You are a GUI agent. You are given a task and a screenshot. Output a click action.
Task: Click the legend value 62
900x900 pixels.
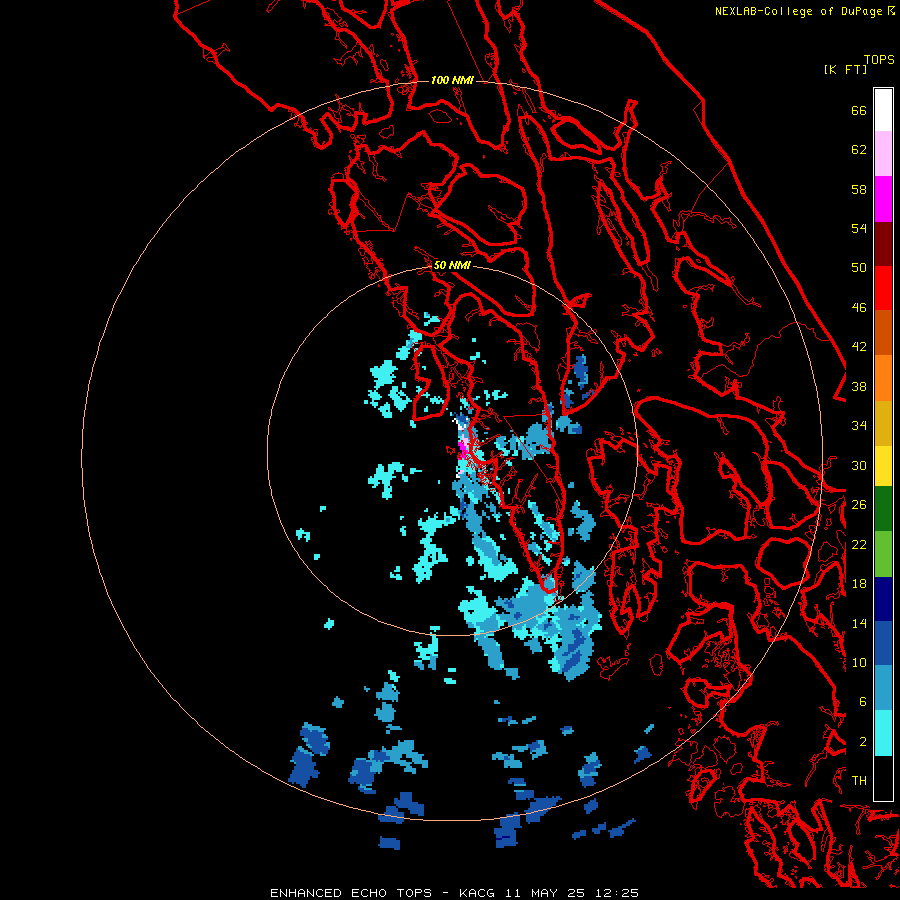[859, 150]
